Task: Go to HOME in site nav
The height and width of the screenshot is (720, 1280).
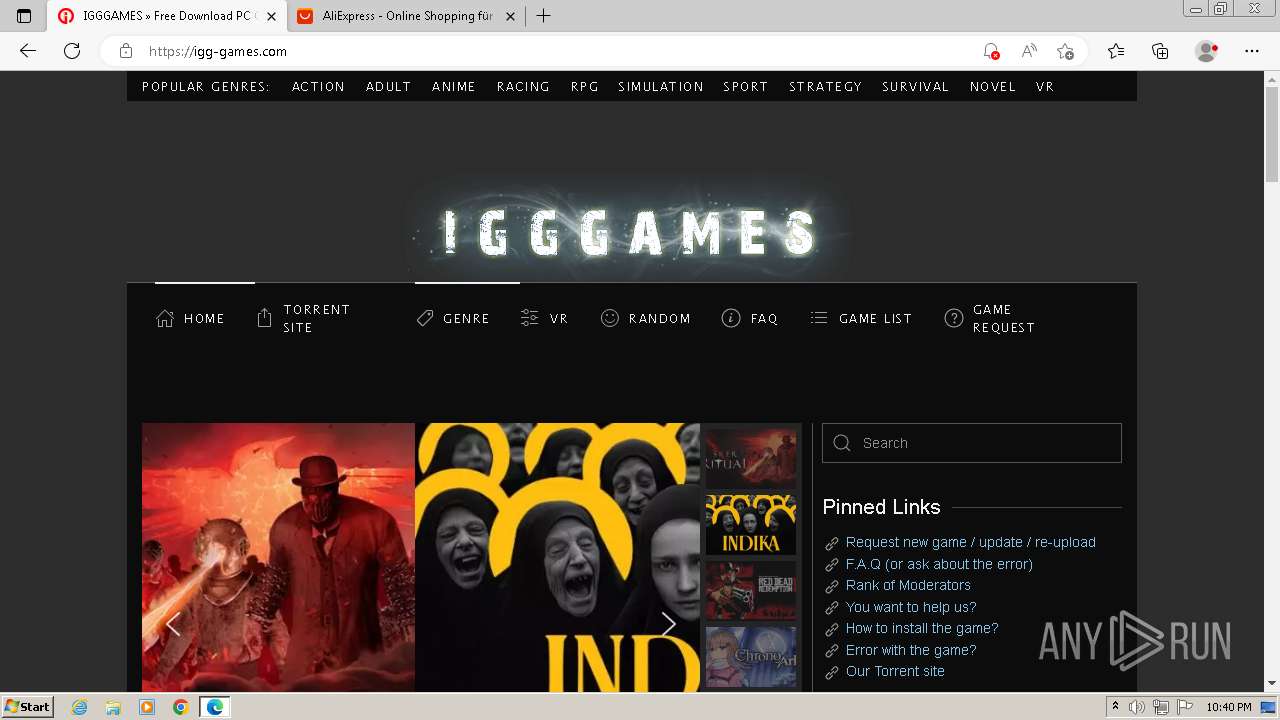Action: 190,318
